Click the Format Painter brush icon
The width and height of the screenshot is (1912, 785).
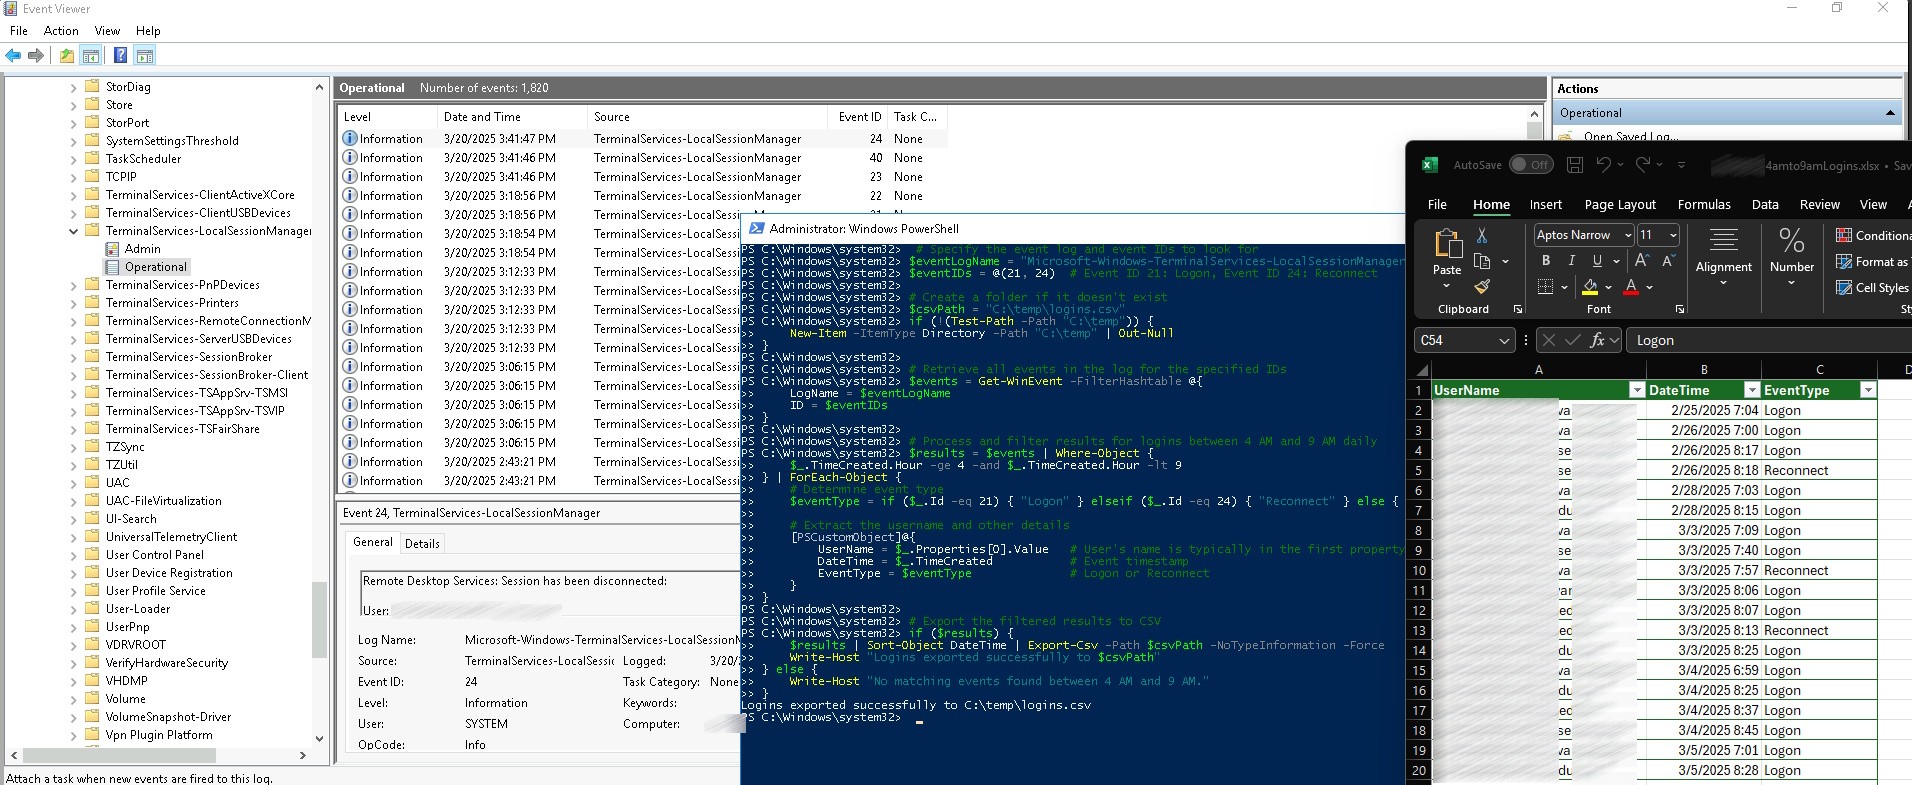pyautogui.click(x=1482, y=287)
